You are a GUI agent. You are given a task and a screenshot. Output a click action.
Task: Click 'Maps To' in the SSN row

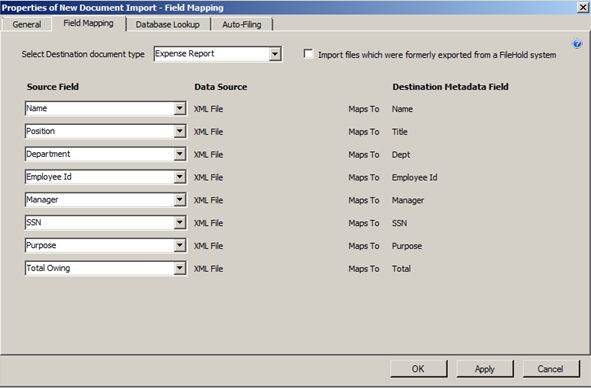[x=364, y=223]
